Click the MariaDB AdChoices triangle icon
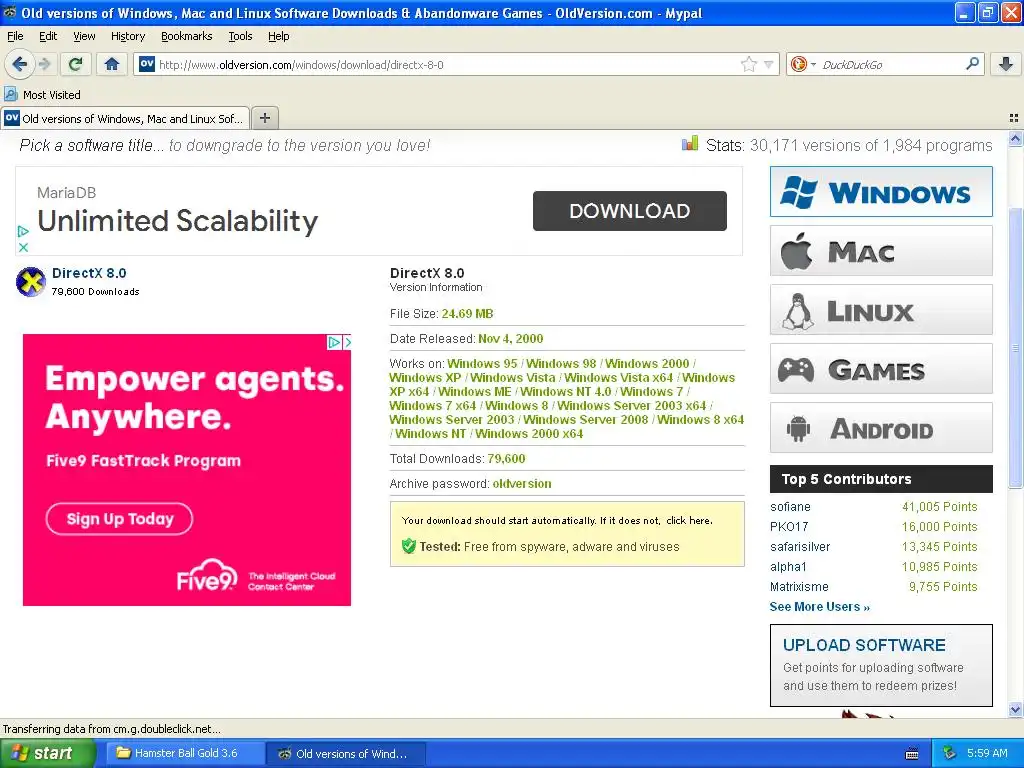The width and height of the screenshot is (1024, 768). coord(23,231)
